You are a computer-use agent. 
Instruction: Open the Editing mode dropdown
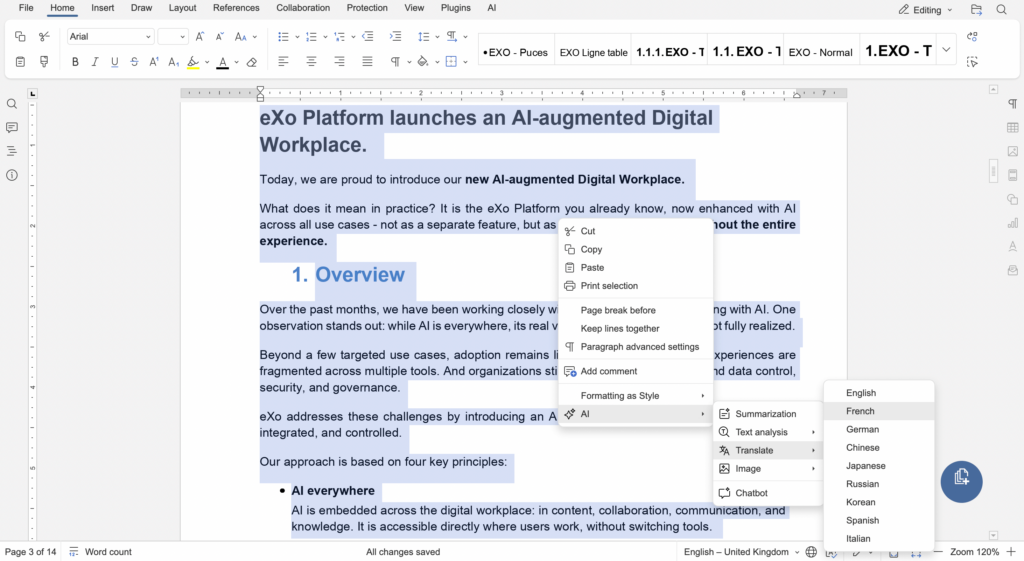click(925, 10)
